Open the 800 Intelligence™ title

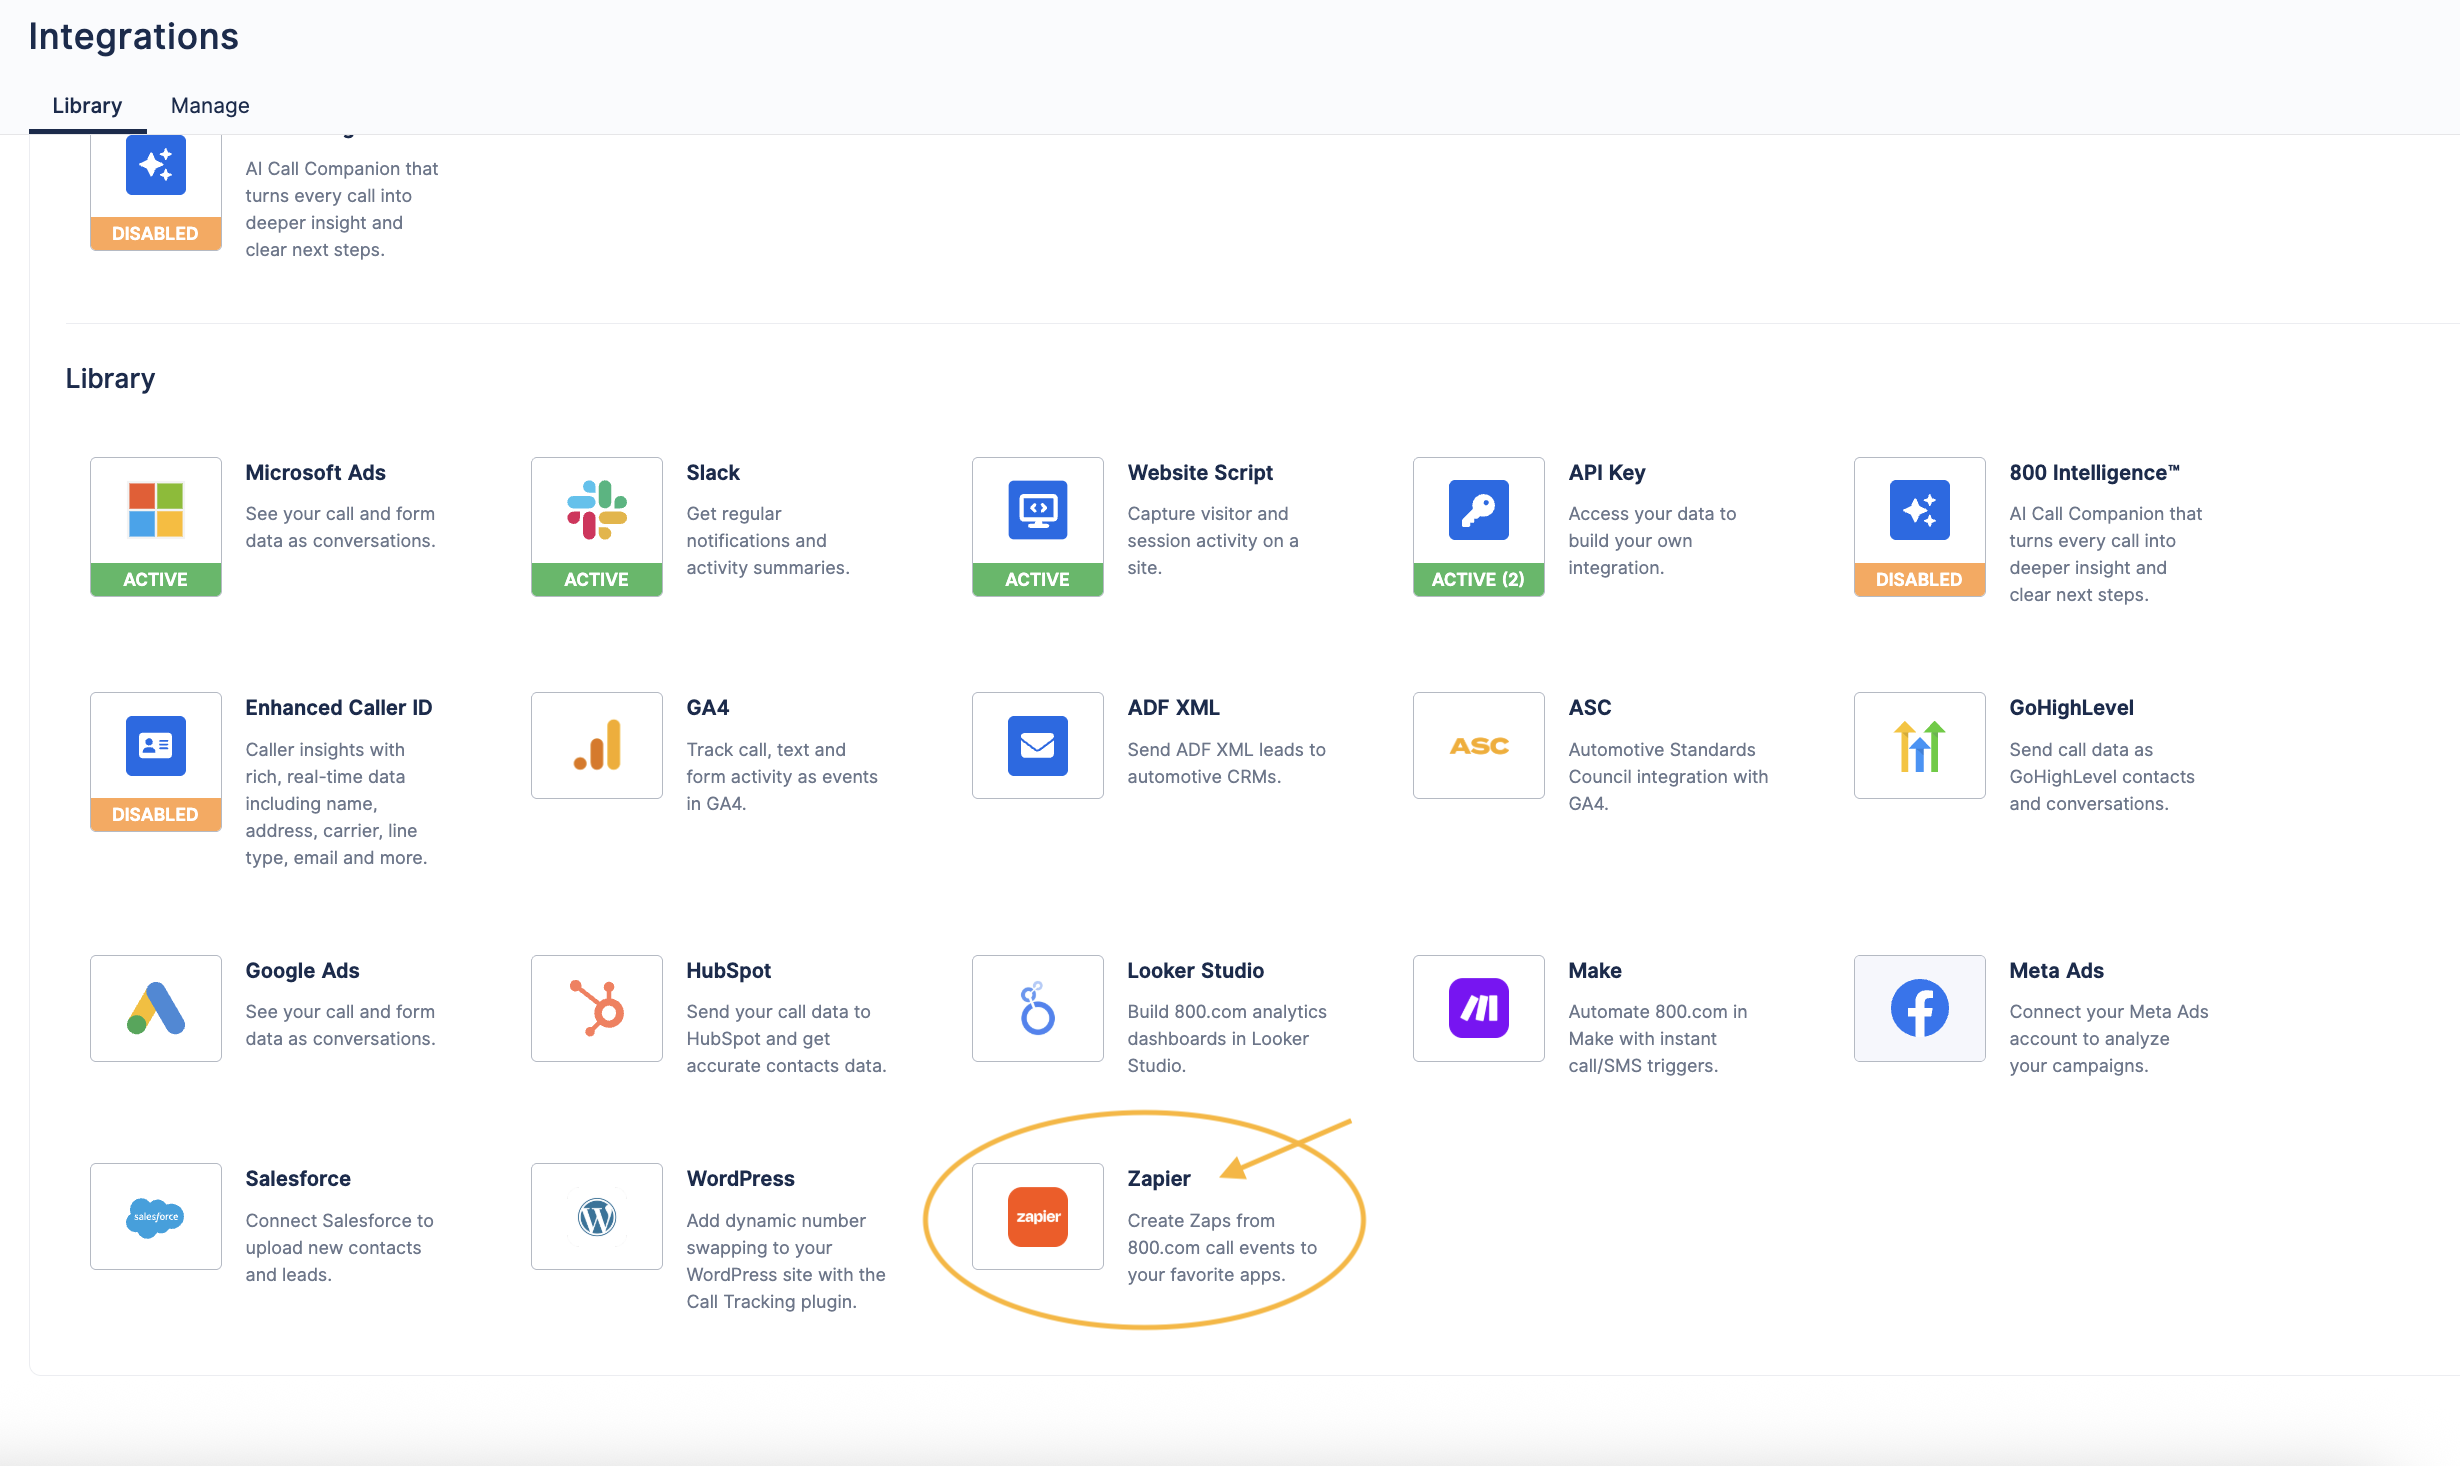(x=2095, y=473)
